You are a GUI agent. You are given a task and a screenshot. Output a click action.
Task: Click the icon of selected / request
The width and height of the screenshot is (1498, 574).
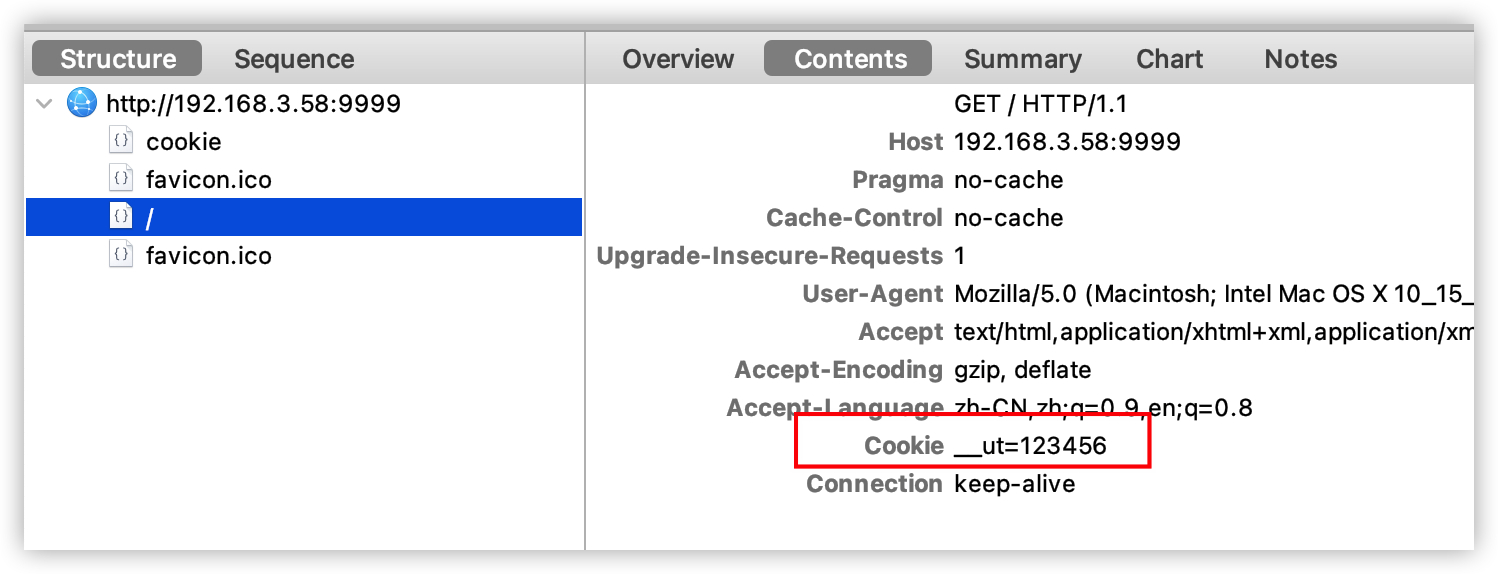tap(120, 217)
